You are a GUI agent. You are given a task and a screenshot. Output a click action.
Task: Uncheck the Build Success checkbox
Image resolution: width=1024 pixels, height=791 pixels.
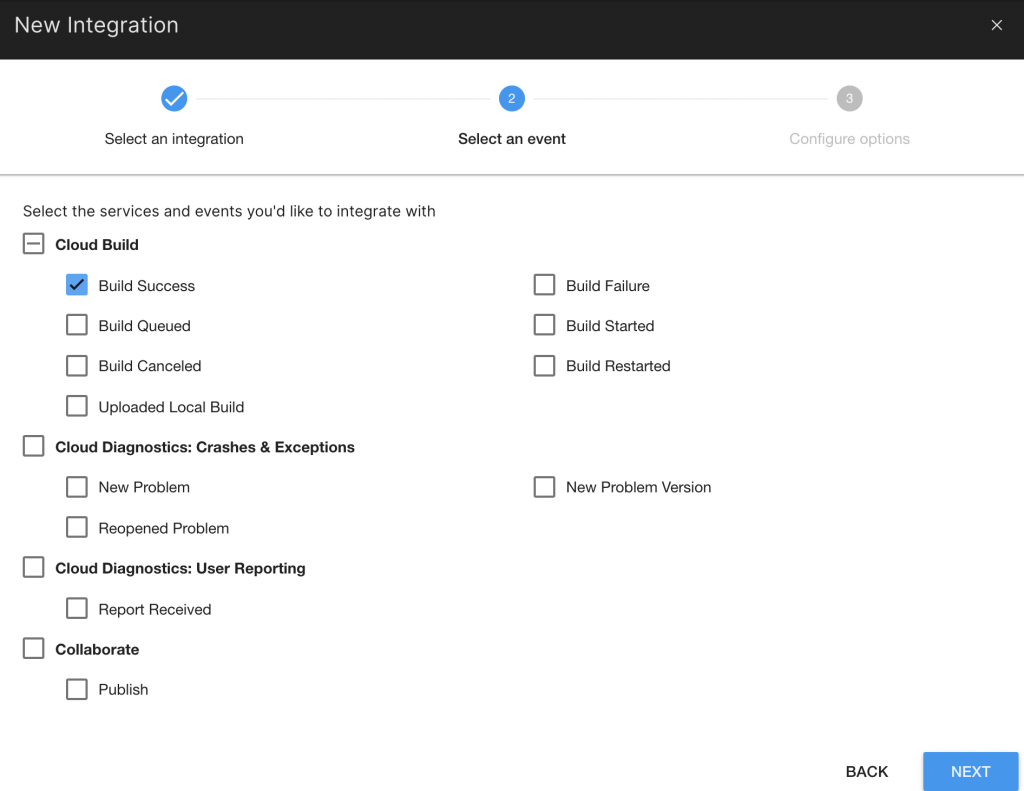point(77,285)
